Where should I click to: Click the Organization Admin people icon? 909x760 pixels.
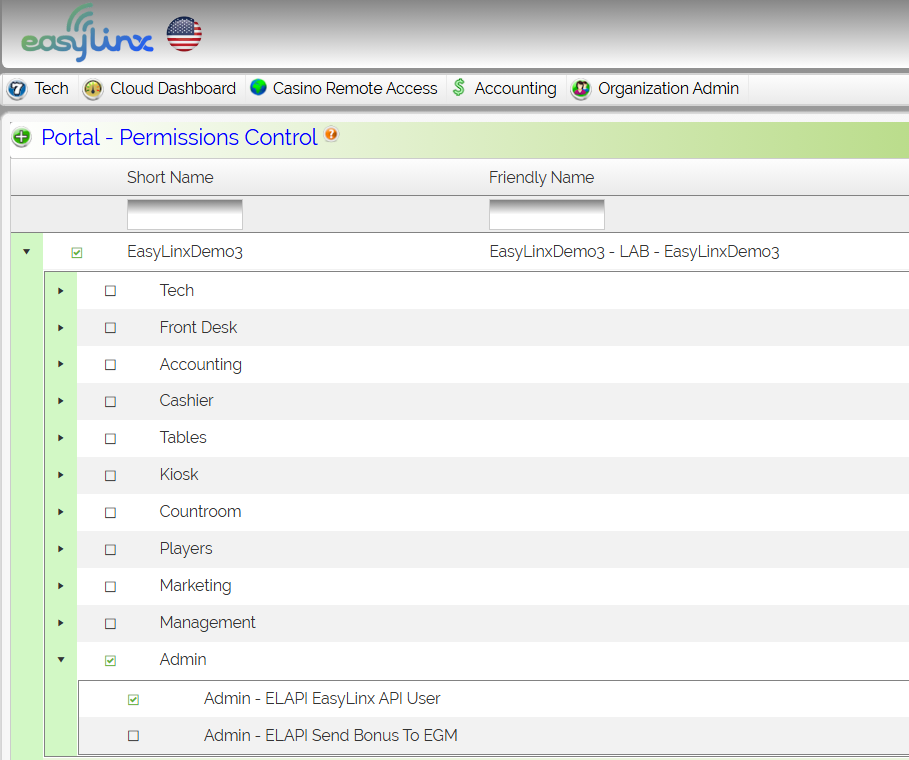pos(580,89)
